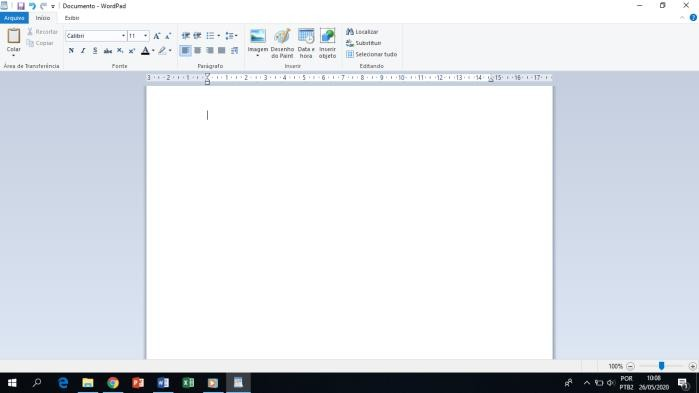Image resolution: width=699 pixels, height=393 pixels.
Task: Insert an image with Imagem icon
Action: [258, 37]
